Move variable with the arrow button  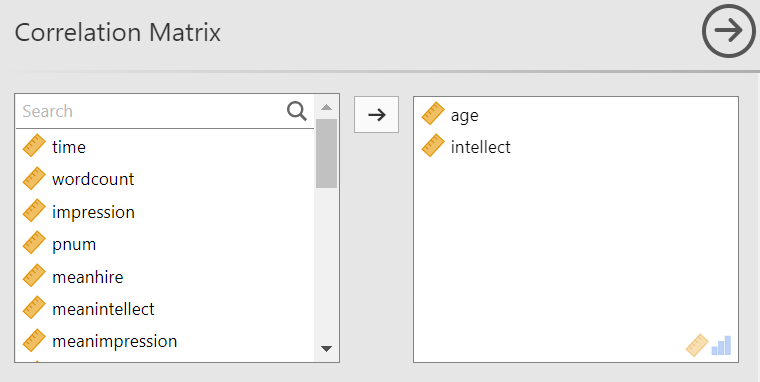(x=377, y=114)
